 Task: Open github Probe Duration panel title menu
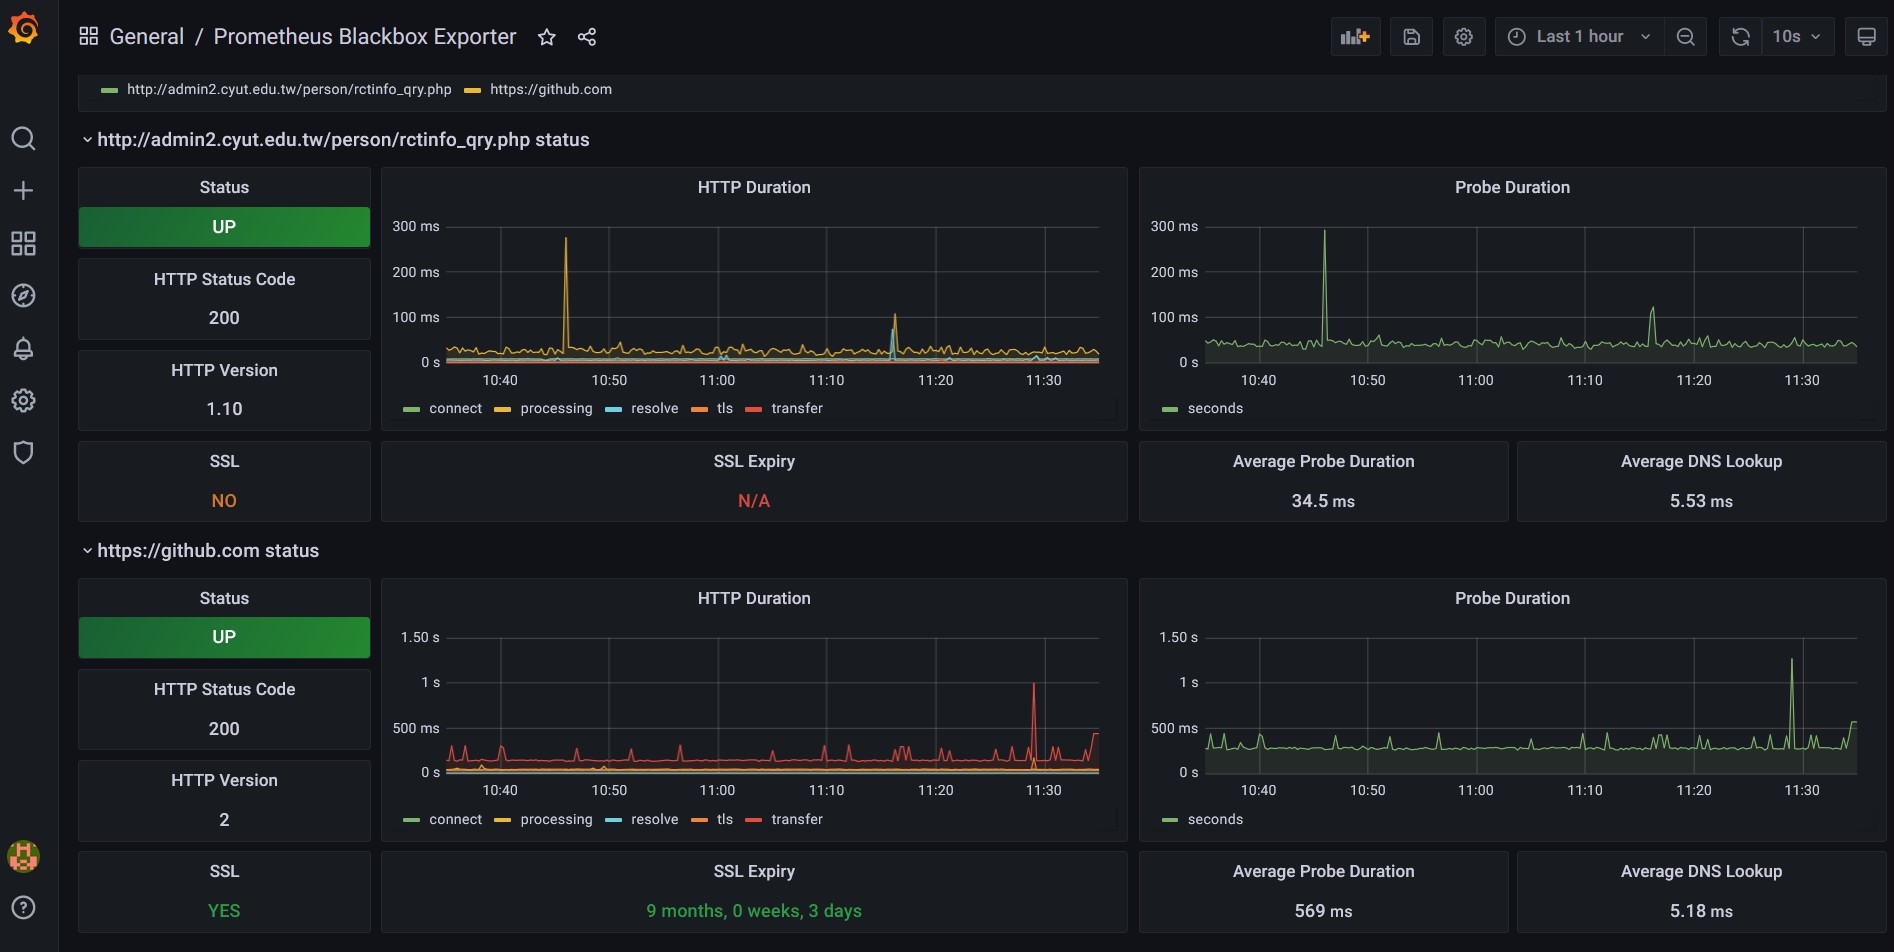[x=1512, y=598]
